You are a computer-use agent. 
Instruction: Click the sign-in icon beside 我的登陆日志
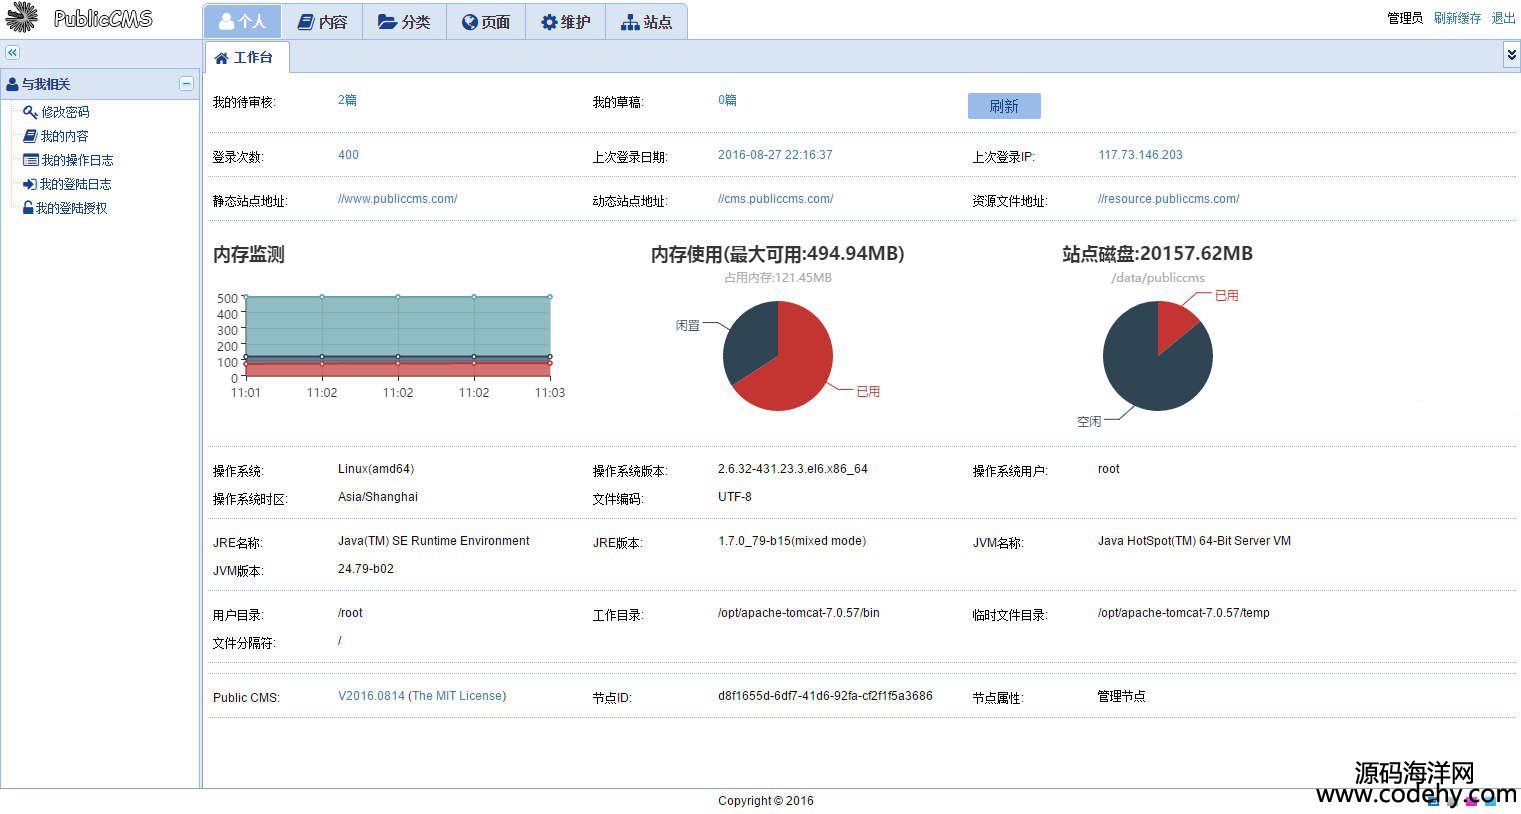pyautogui.click(x=30, y=184)
